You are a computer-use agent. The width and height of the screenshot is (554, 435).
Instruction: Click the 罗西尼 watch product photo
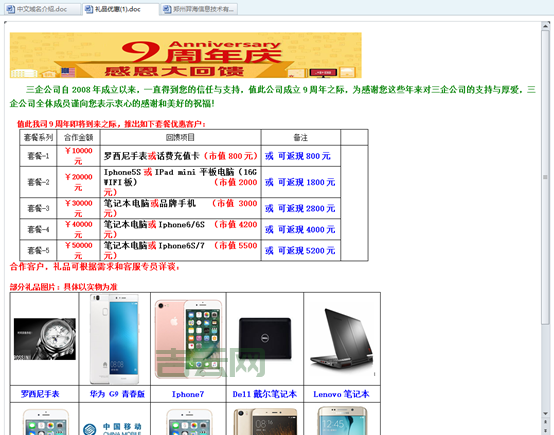coord(45,339)
